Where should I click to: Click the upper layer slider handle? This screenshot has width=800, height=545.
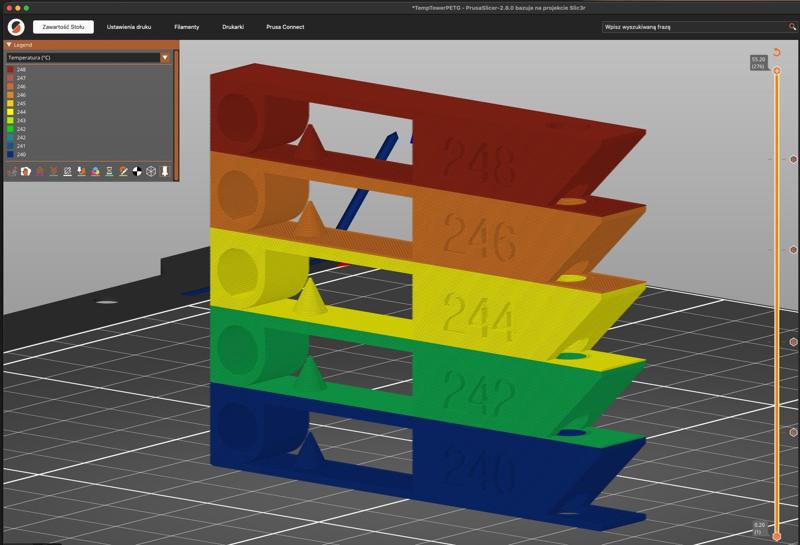[x=777, y=71]
